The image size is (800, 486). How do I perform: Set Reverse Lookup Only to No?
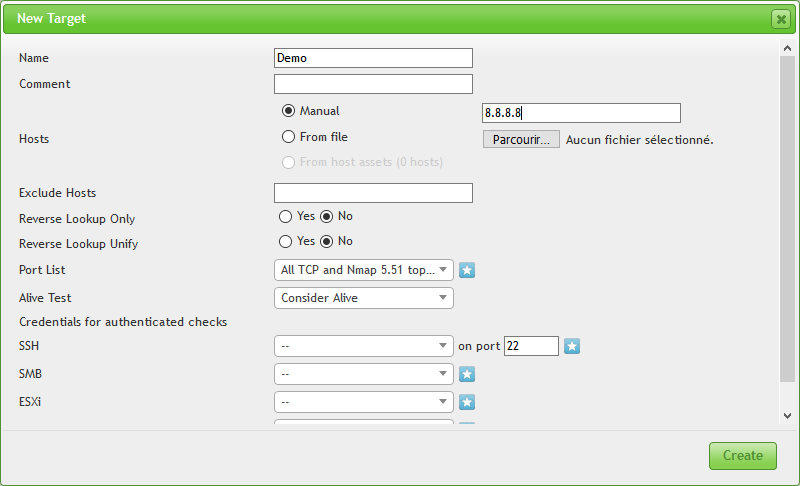tap(326, 216)
